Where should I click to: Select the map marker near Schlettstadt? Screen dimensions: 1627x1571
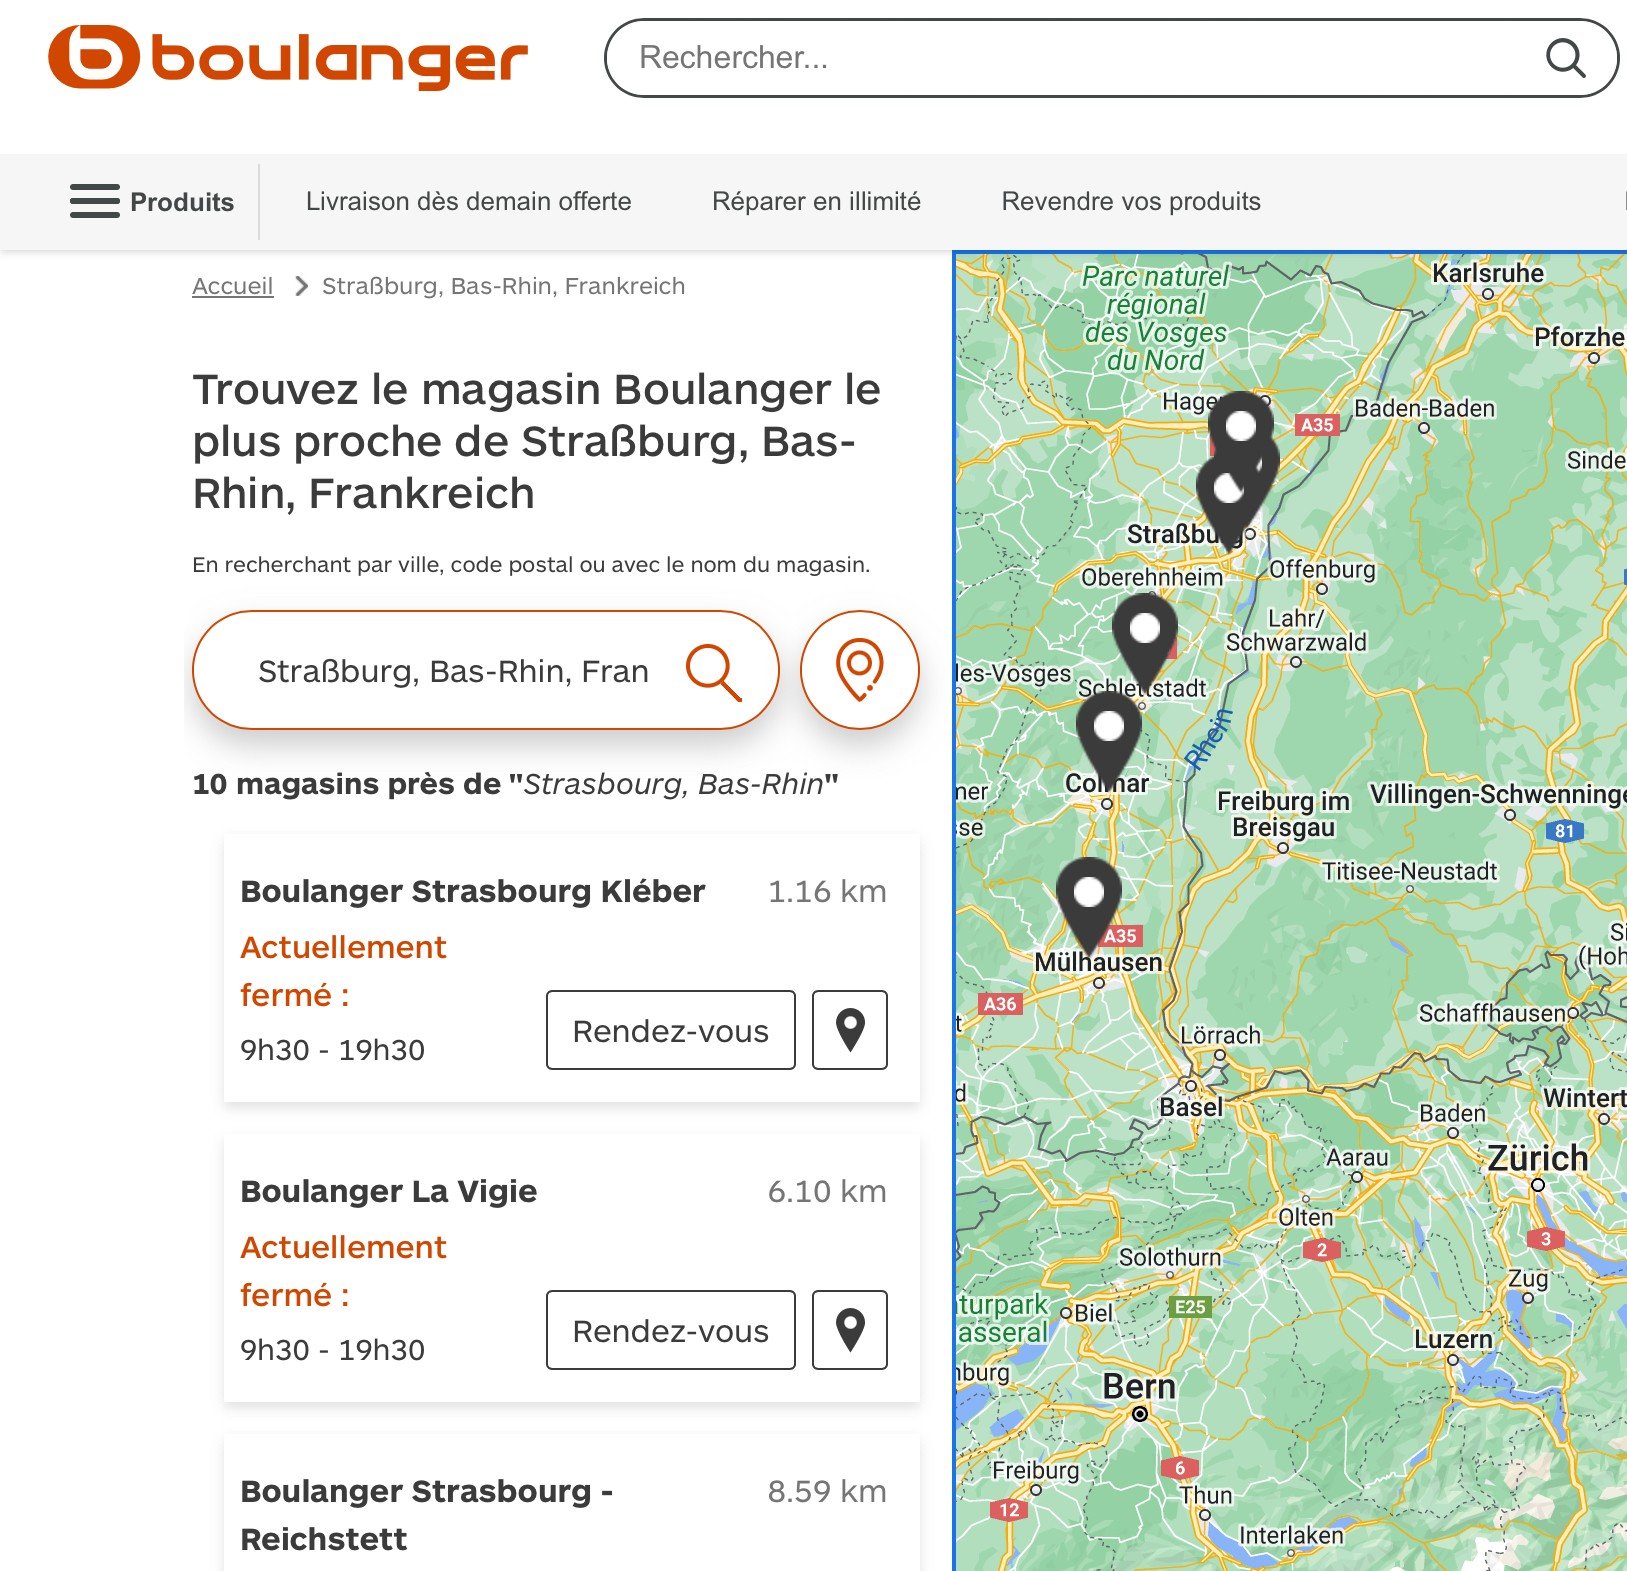[1145, 641]
